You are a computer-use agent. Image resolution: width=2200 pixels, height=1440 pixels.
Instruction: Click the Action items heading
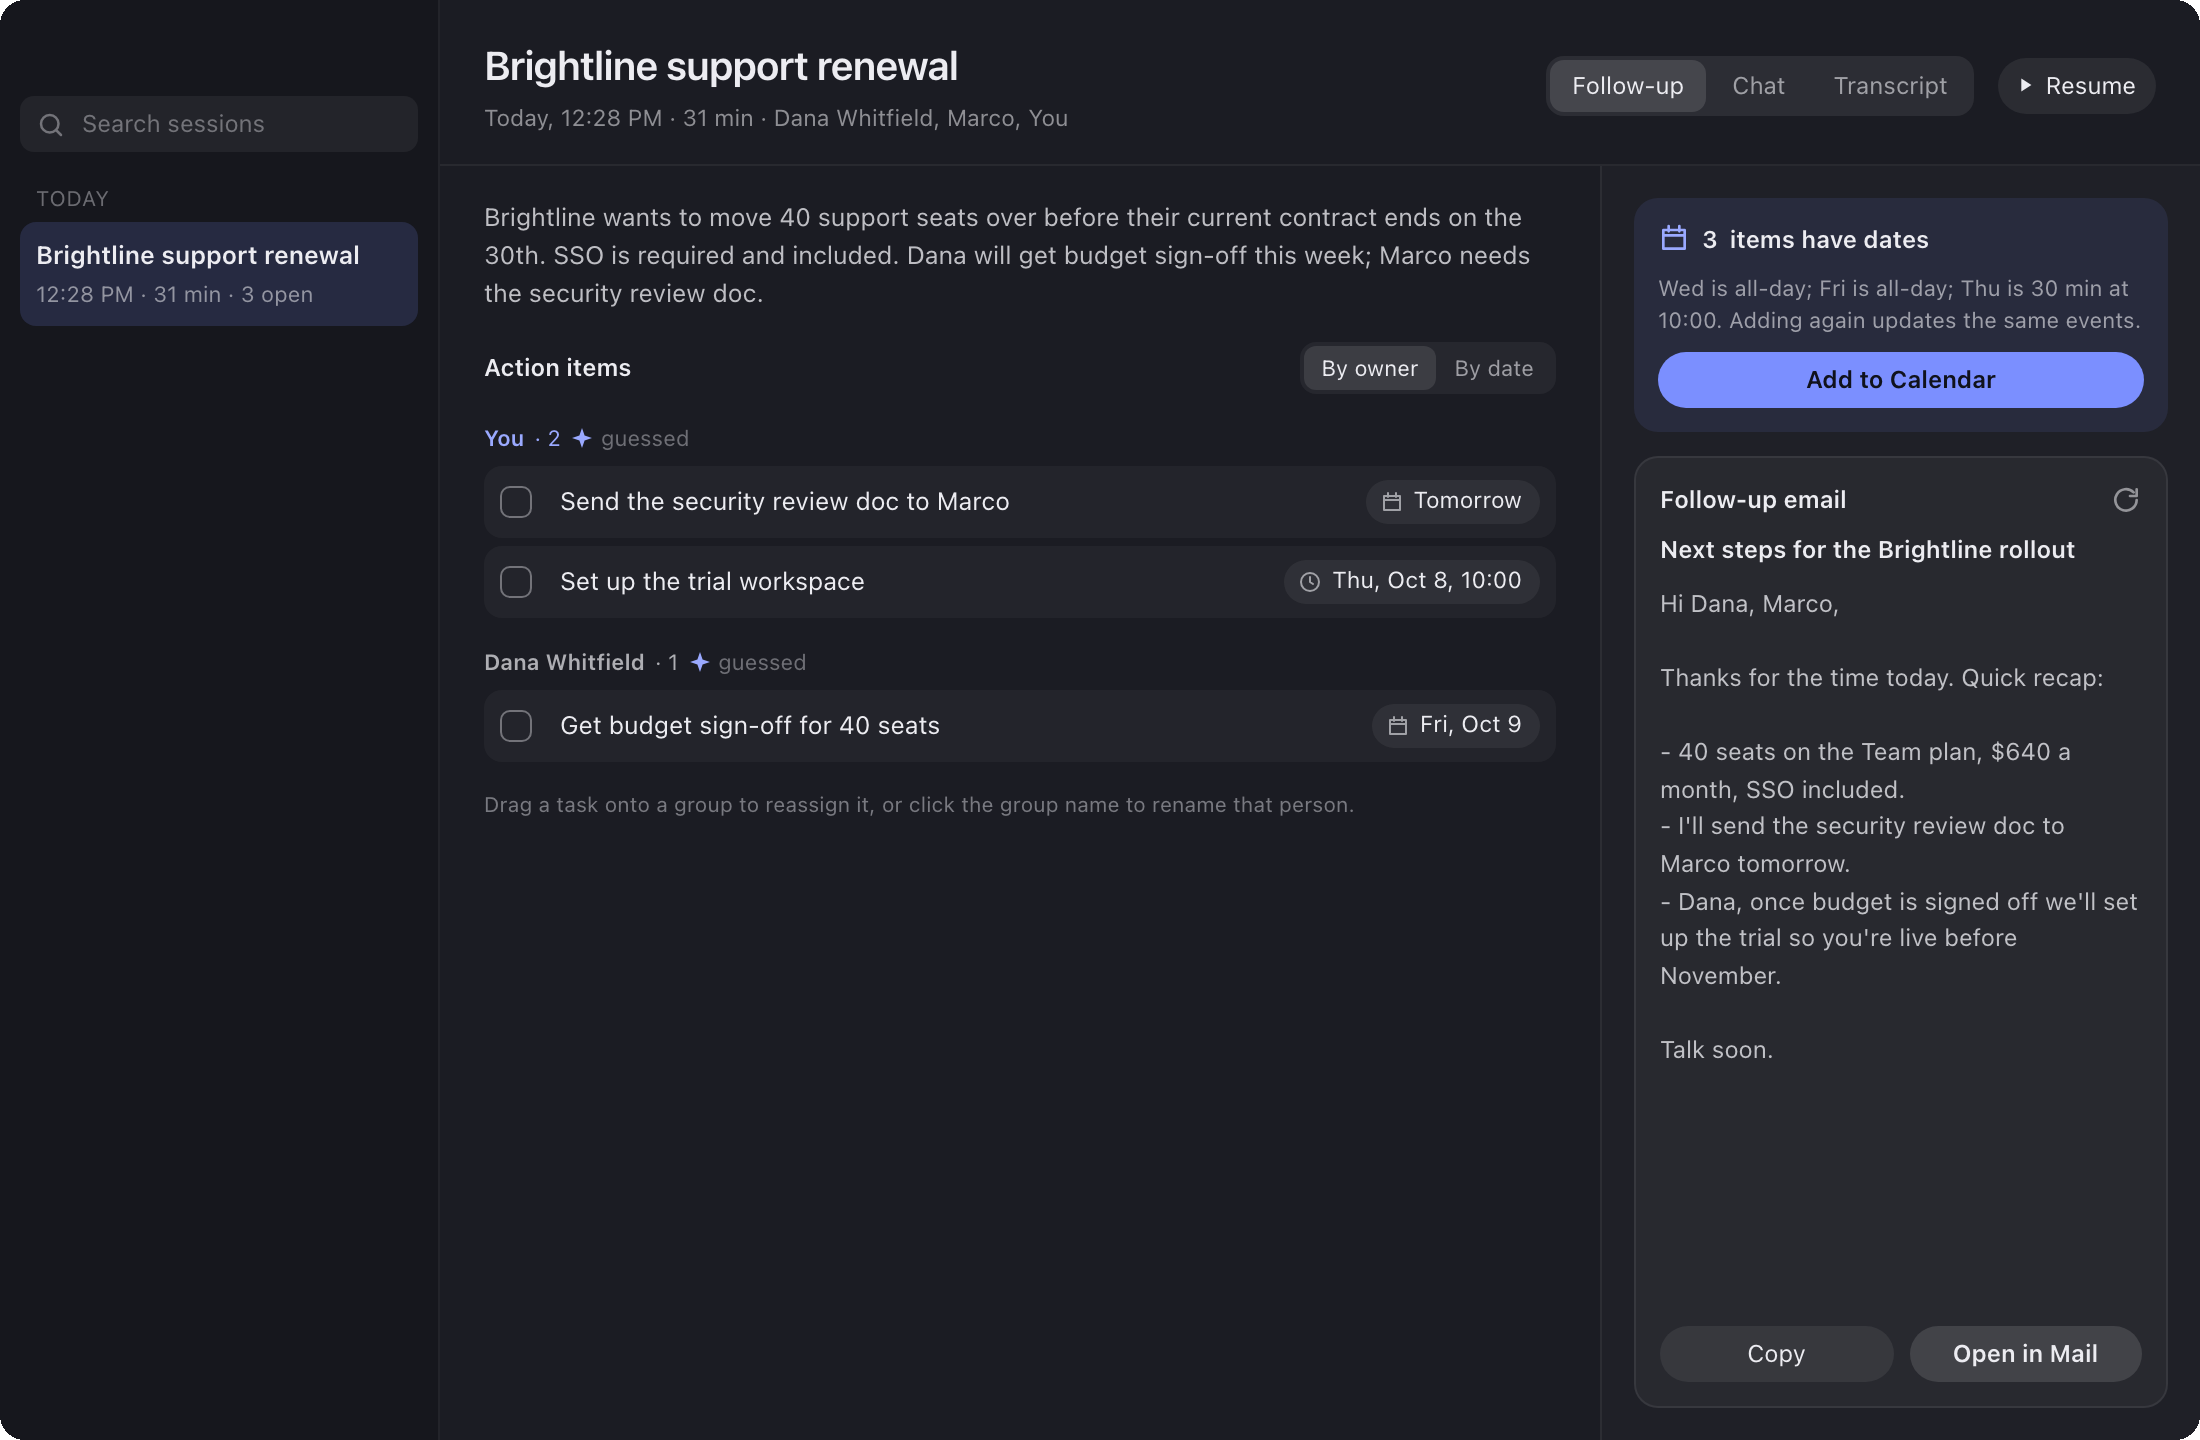pyautogui.click(x=557, y=368)
